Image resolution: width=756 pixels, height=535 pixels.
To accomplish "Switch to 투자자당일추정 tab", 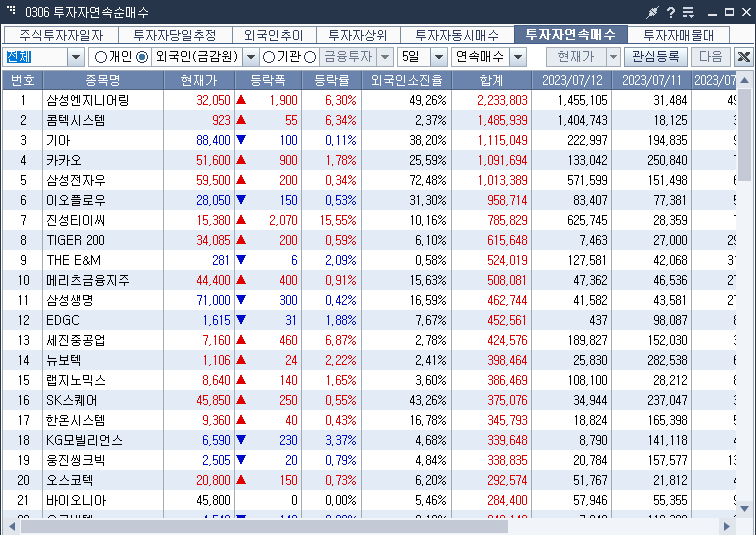I will (175, 35).
